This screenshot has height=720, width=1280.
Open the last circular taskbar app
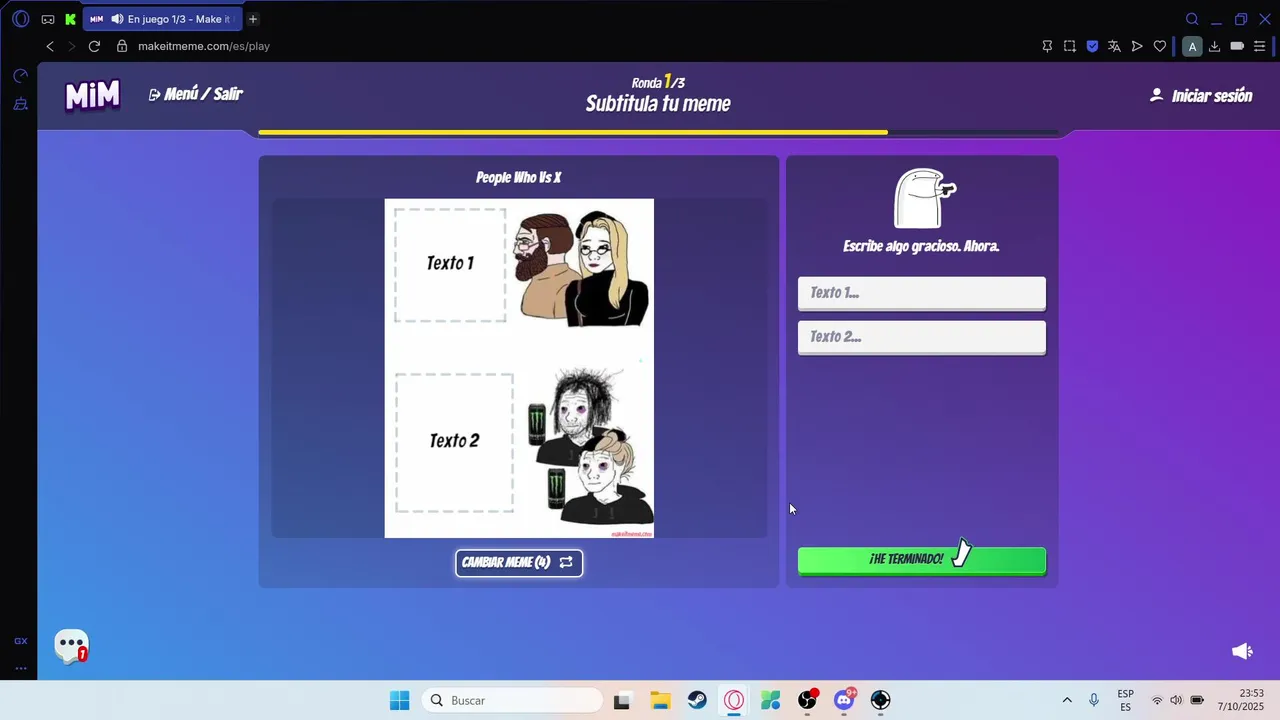[x=880, y=700]
